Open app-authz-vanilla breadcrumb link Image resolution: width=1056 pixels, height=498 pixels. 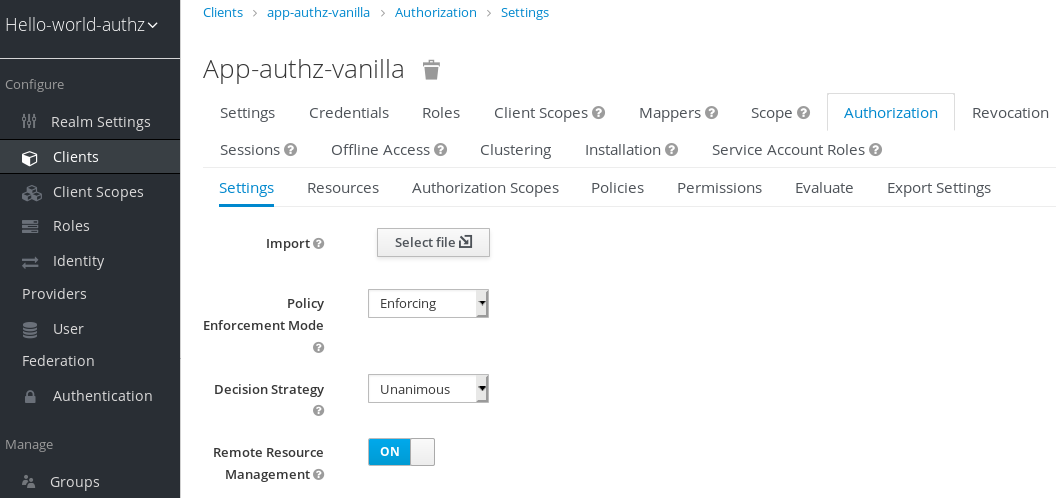pos(318,13)
